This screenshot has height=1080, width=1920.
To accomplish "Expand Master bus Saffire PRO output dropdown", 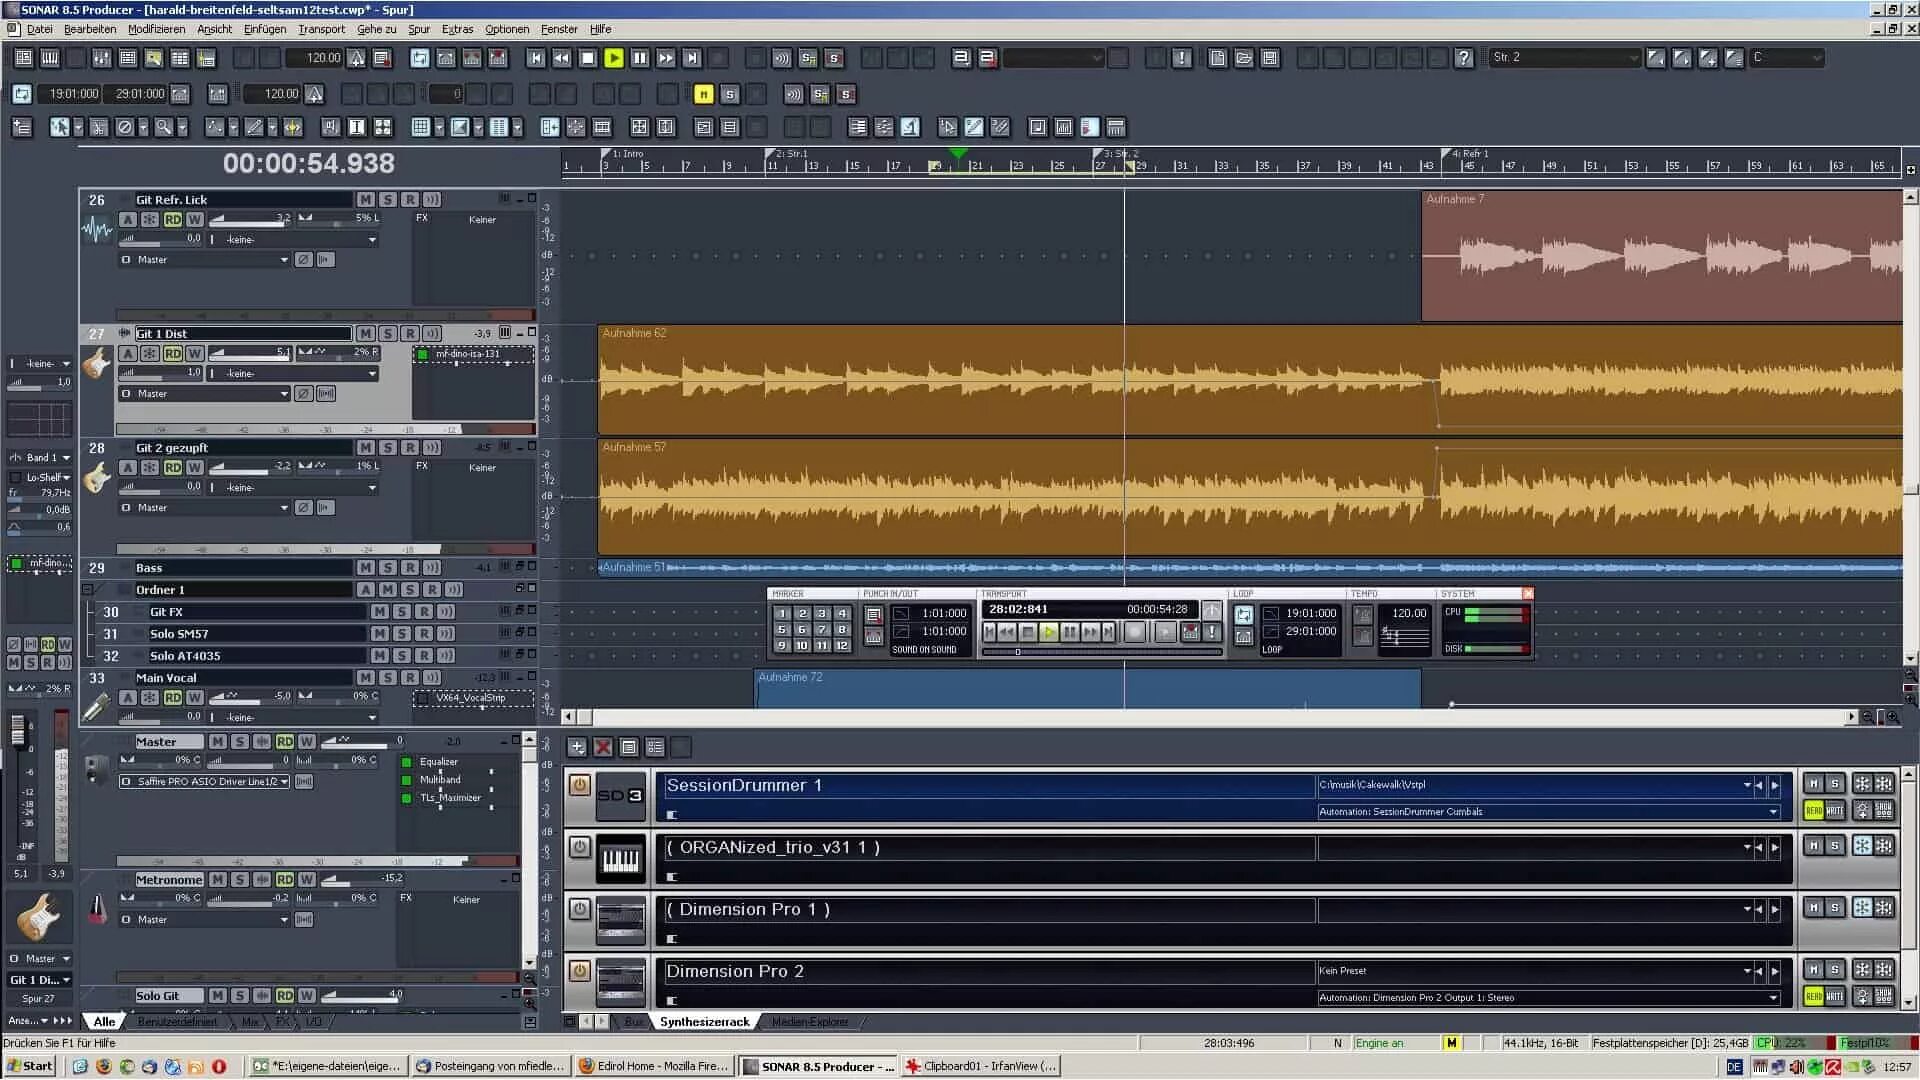I will (284, 782).
